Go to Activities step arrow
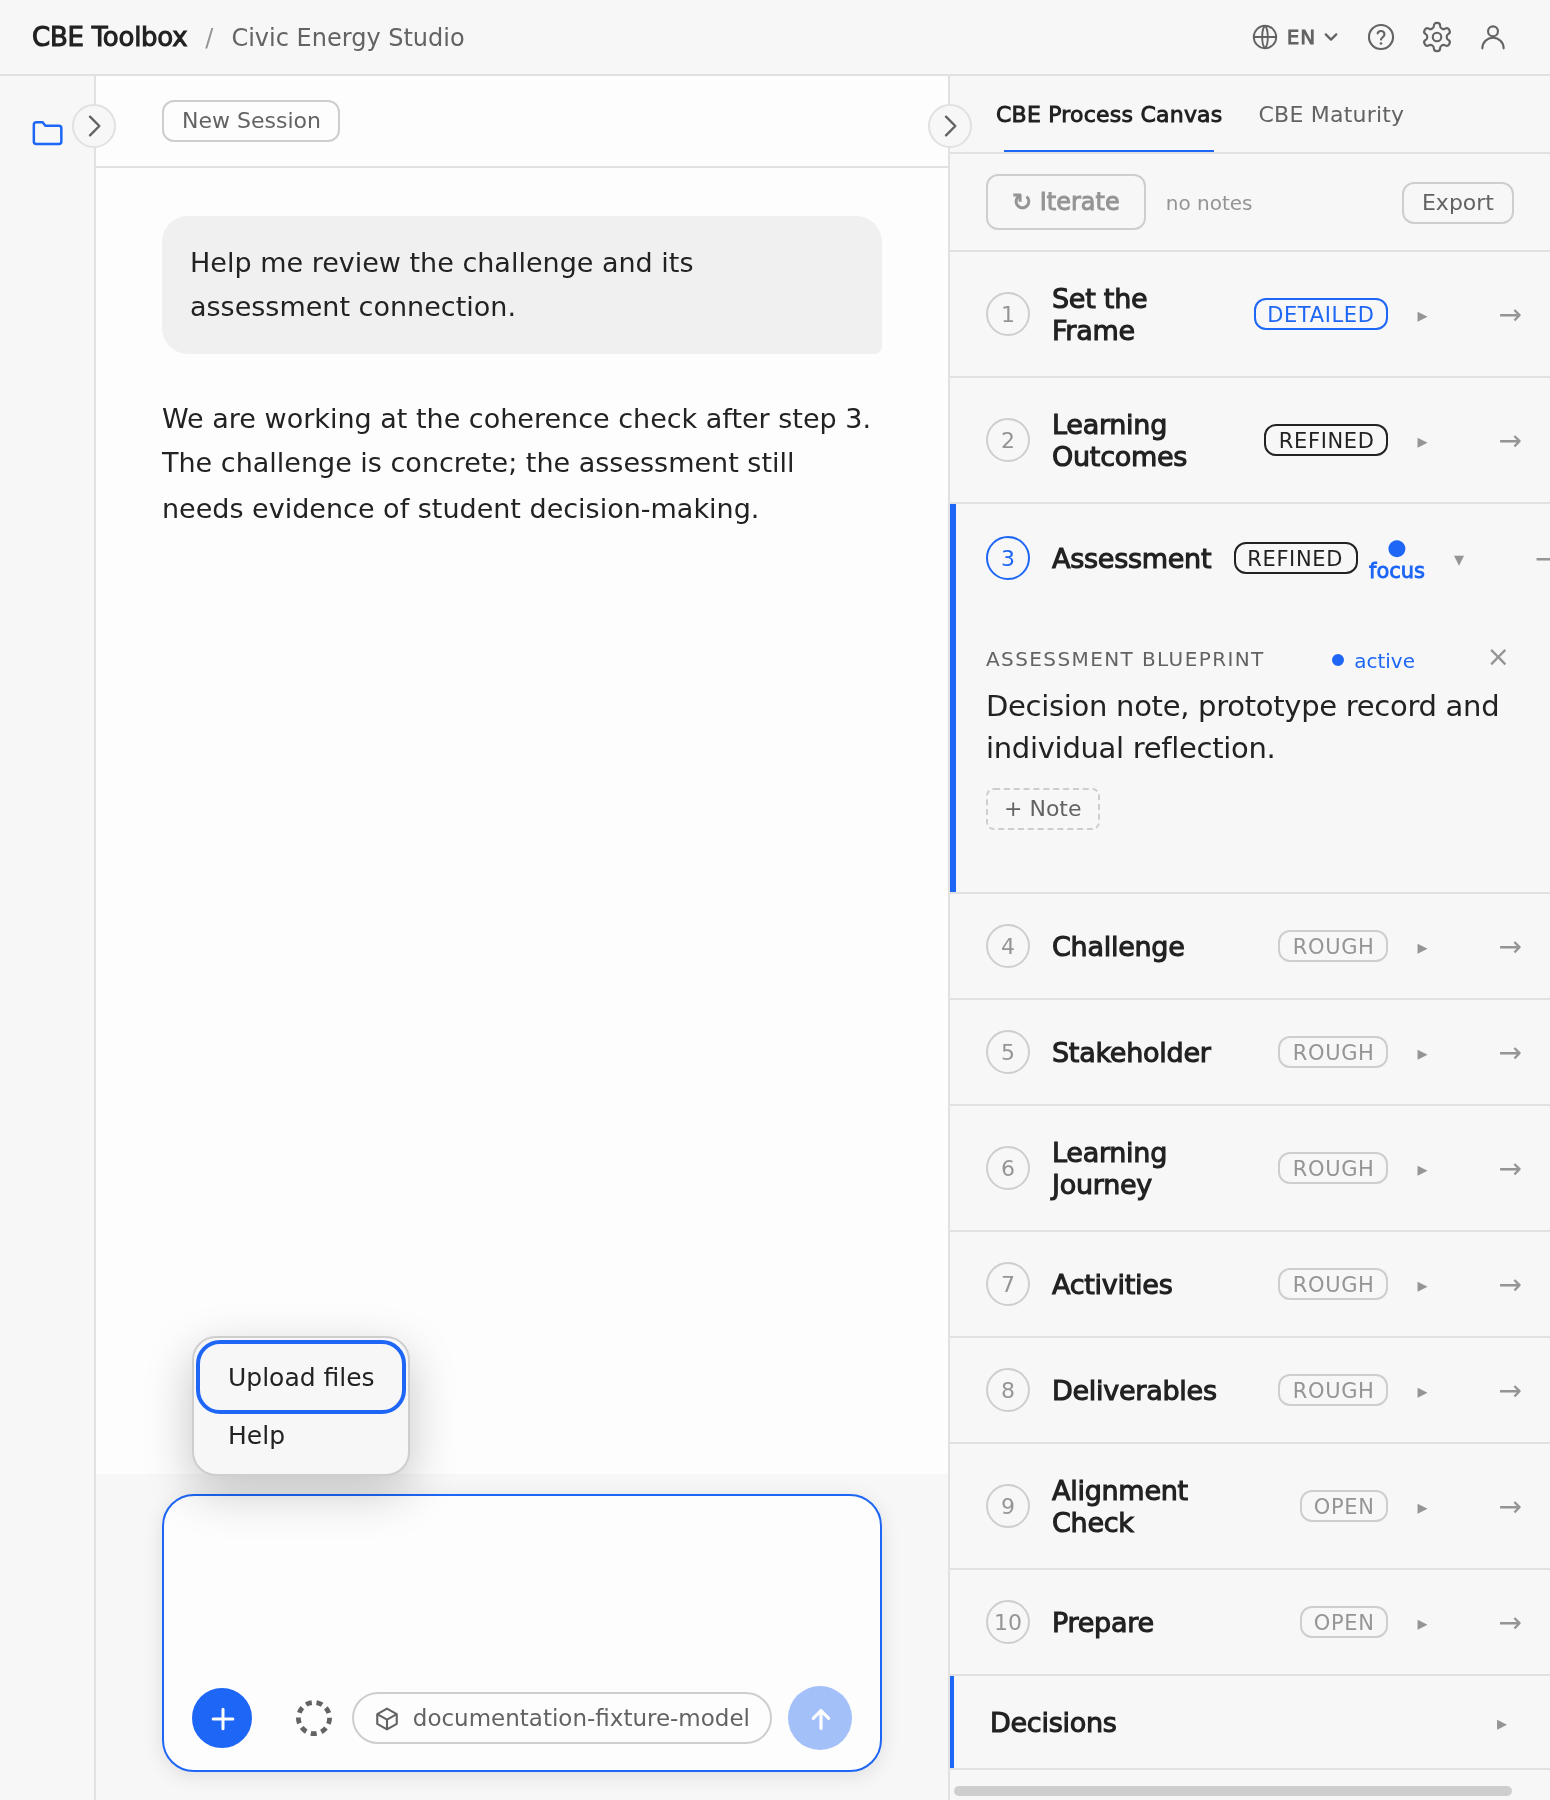Viewport: 1550px width, 1800px height. pos(1510,1285)
